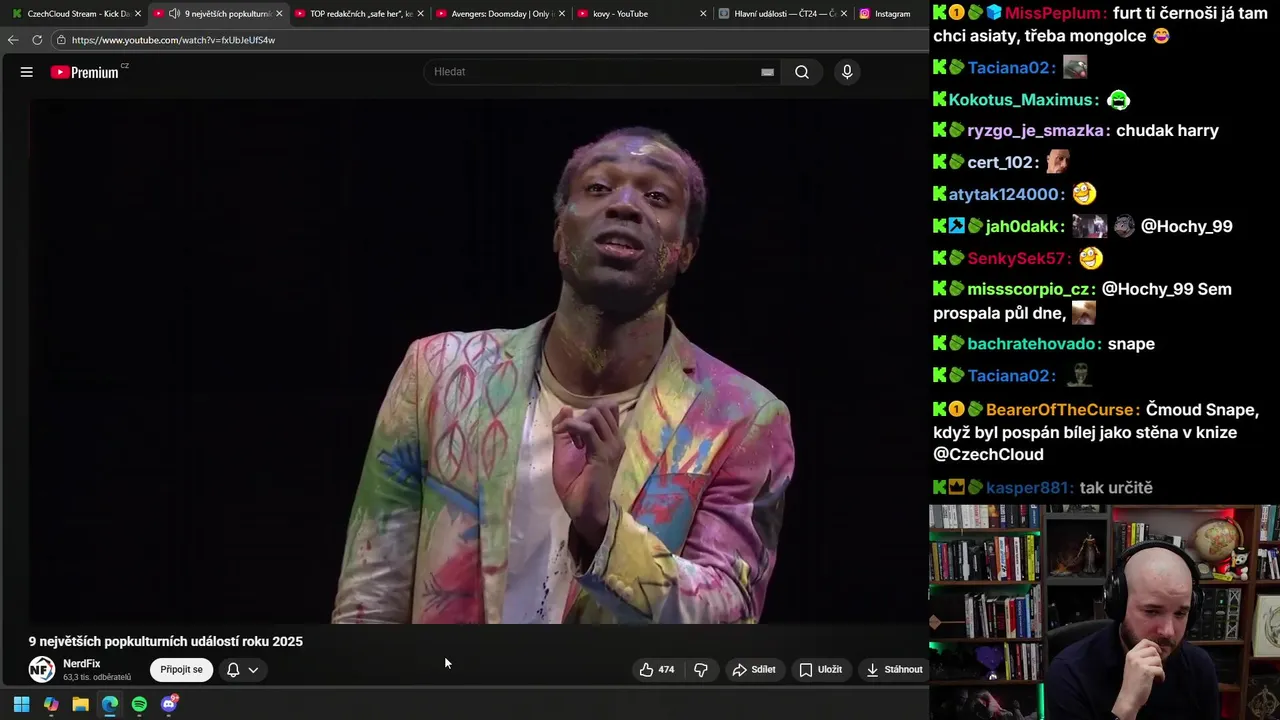Open the NerdFix channel name link
This screenshot has height=720, width=1280.
pos(82,663)
